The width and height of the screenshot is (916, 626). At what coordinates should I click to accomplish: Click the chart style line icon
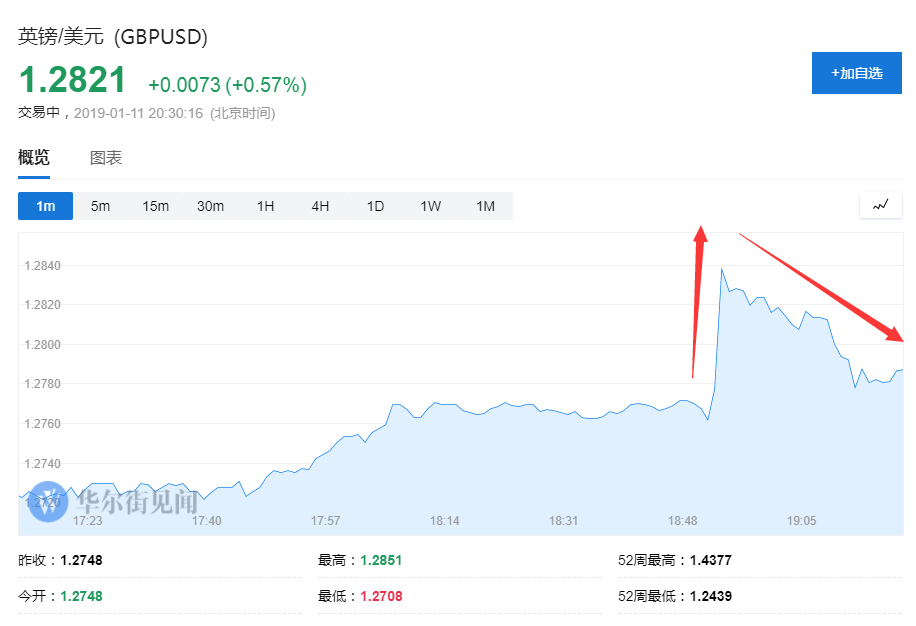pos(880,205)
